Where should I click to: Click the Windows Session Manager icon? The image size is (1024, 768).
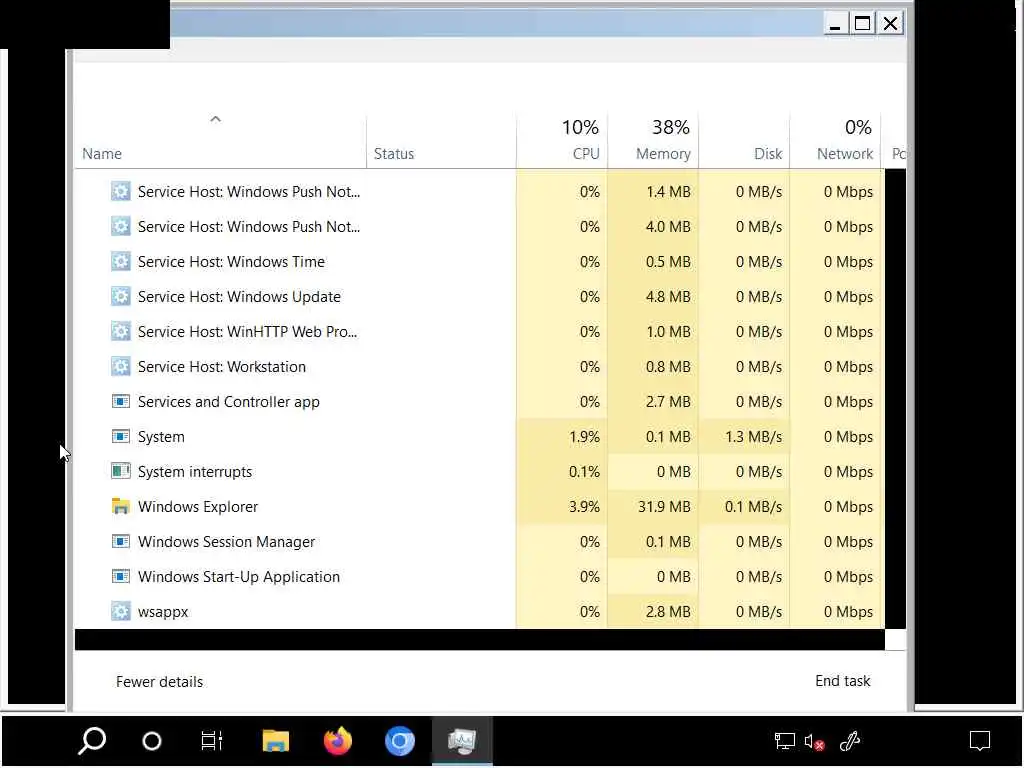(120, 541)
